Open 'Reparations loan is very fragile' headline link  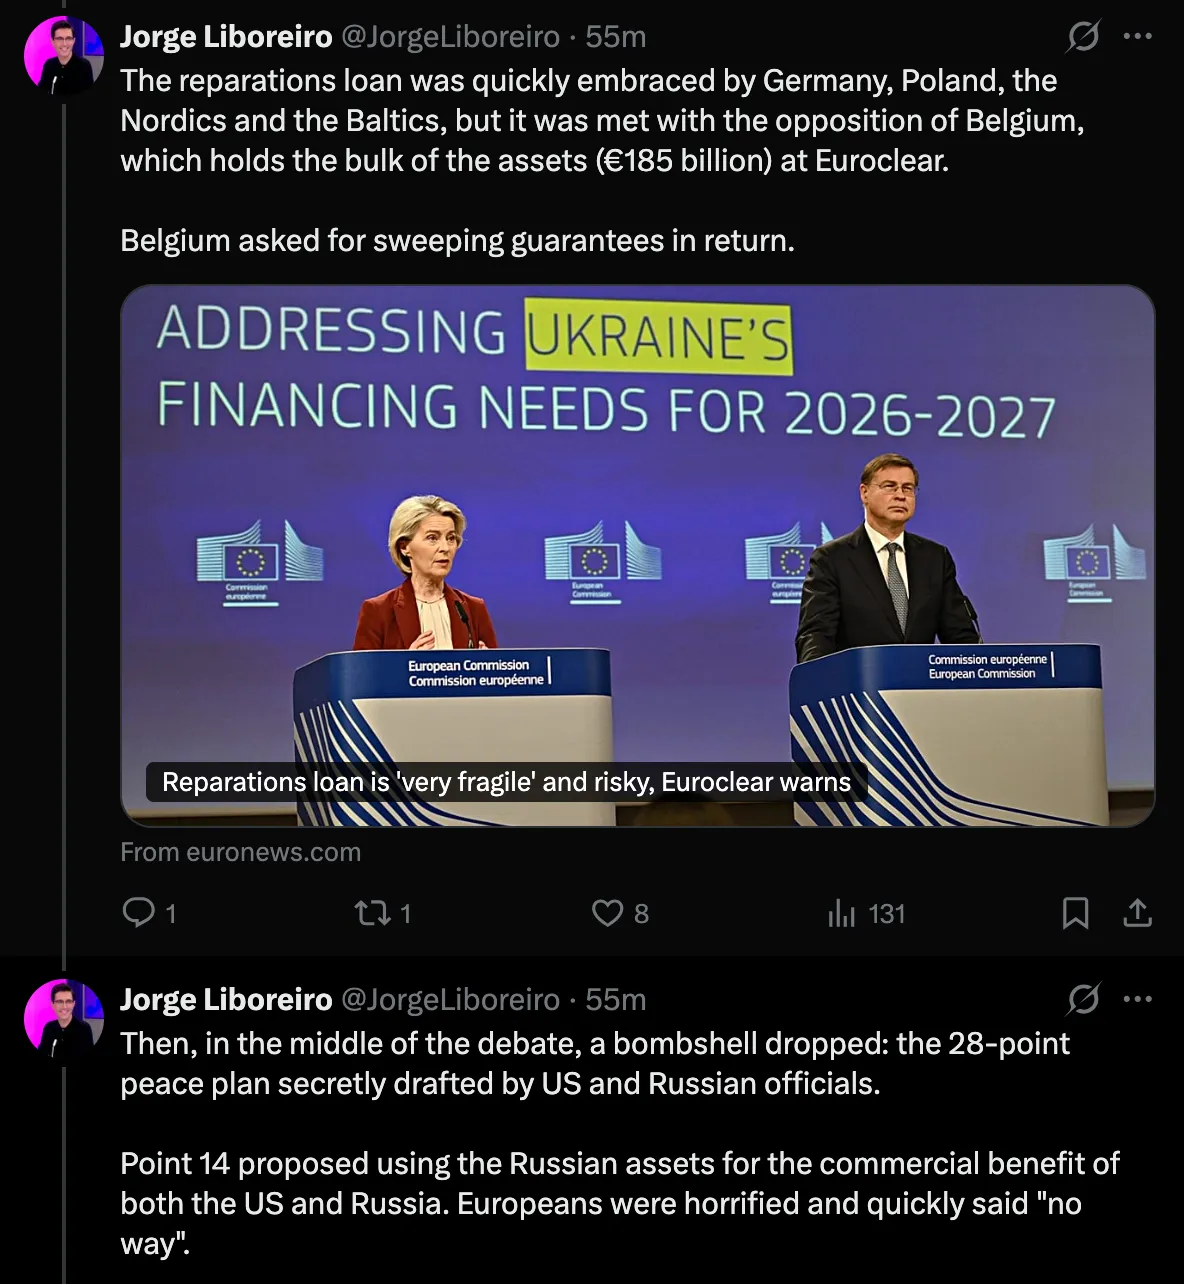click(506, 782)
